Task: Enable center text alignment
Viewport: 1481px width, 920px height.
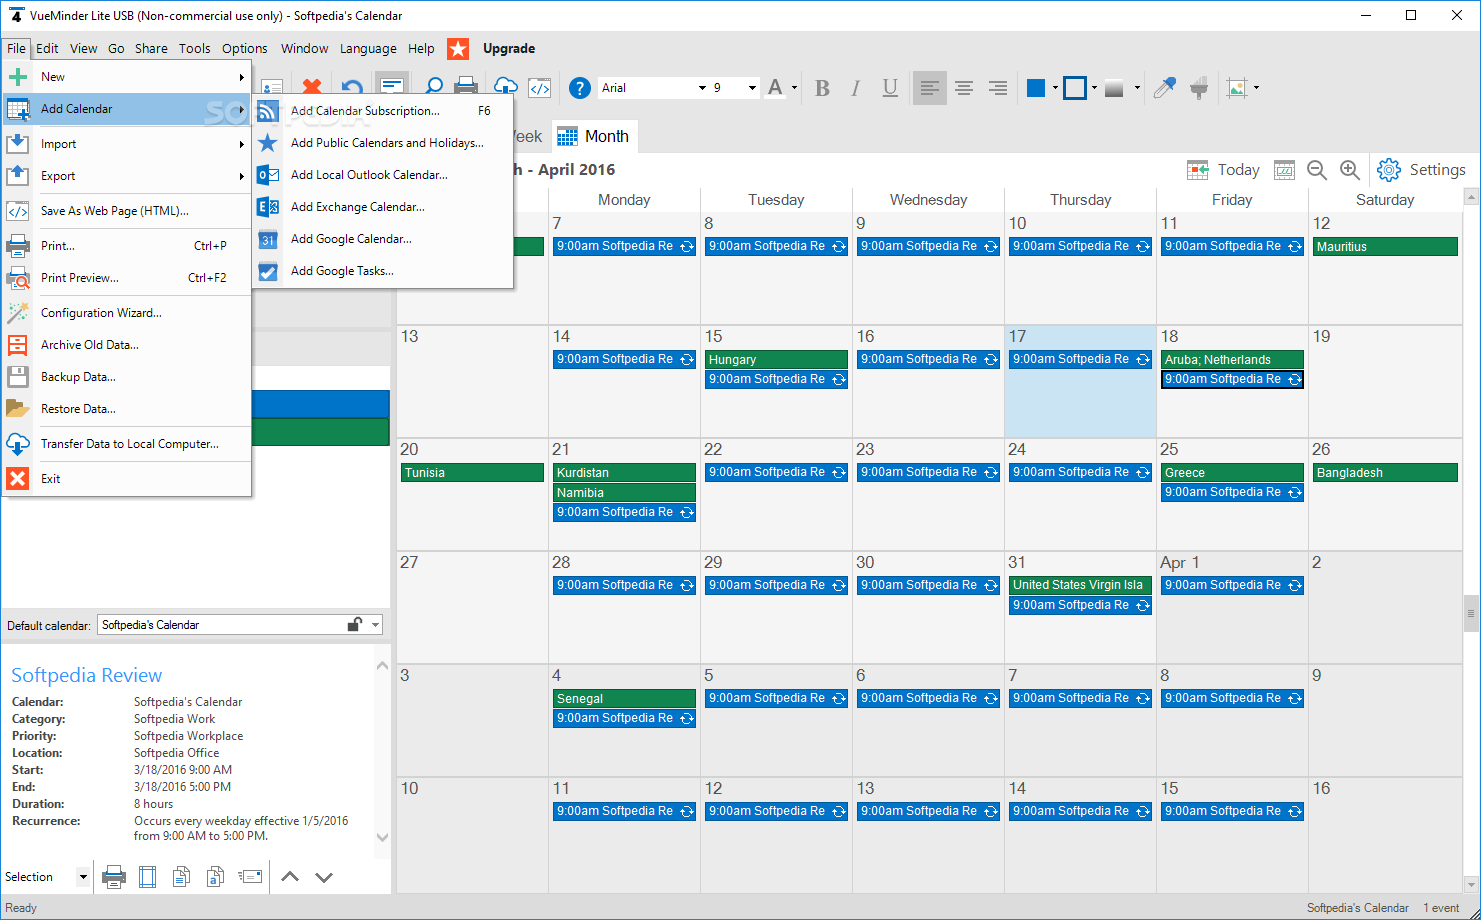Action: [x=964, y=88]
